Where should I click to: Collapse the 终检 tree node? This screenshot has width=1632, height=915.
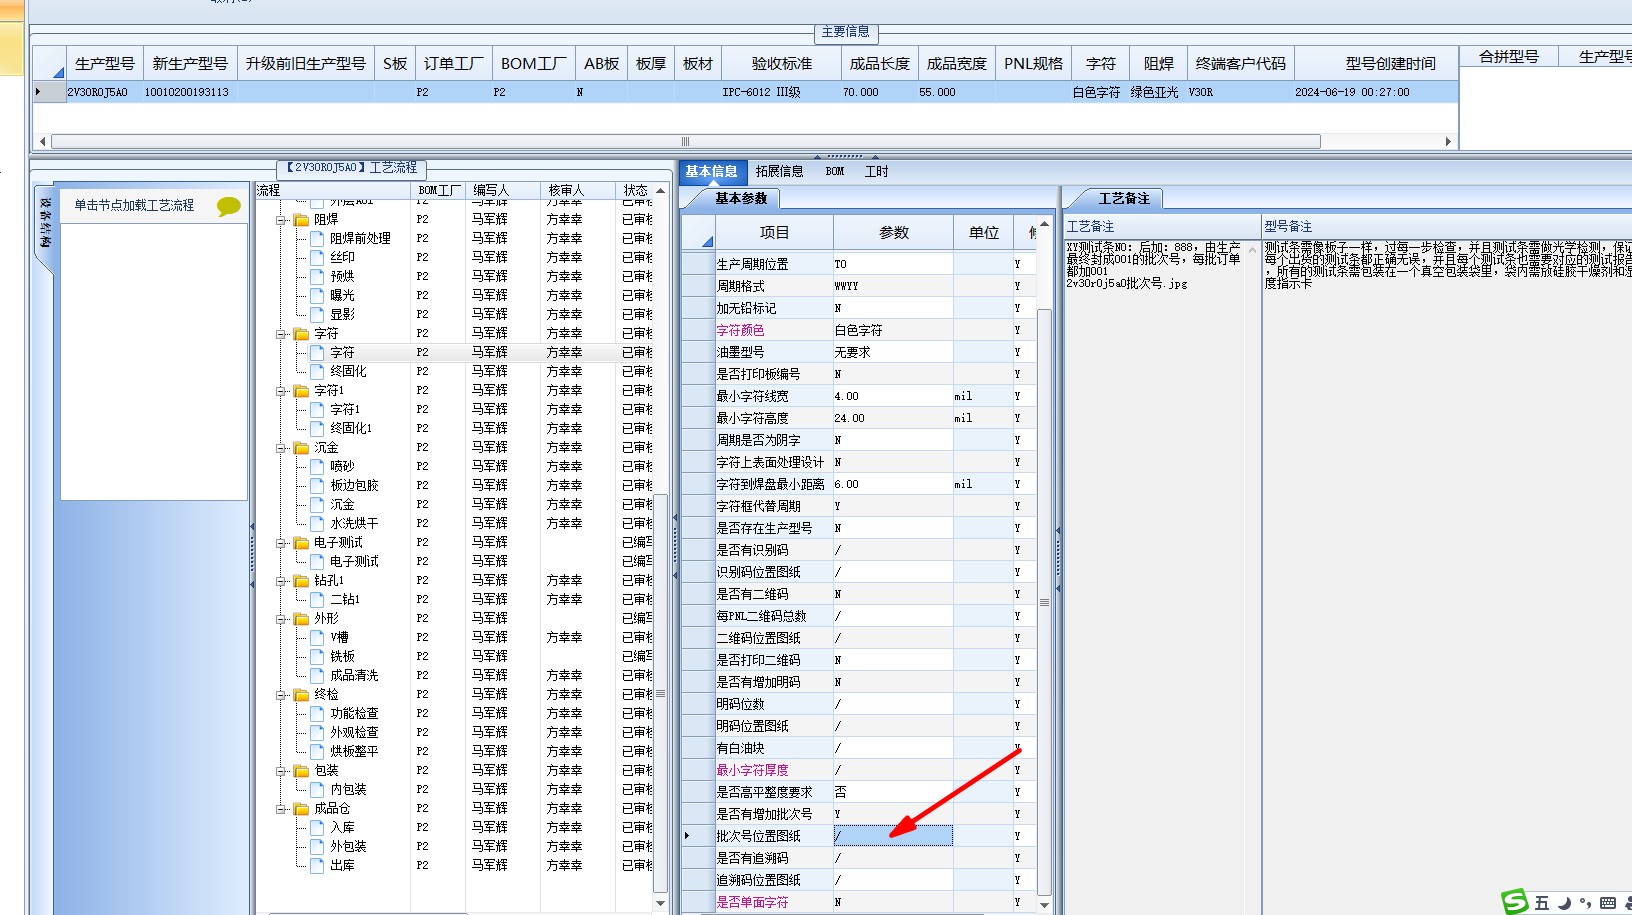click(281, 695)
